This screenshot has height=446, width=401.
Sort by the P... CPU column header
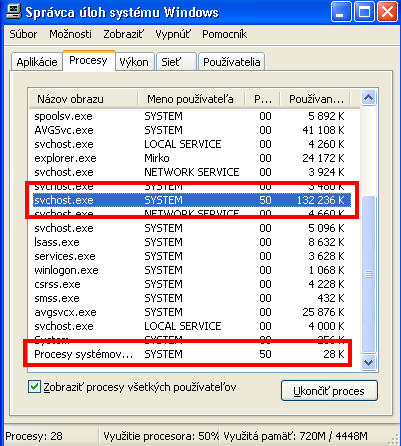(x=263, y=99)
